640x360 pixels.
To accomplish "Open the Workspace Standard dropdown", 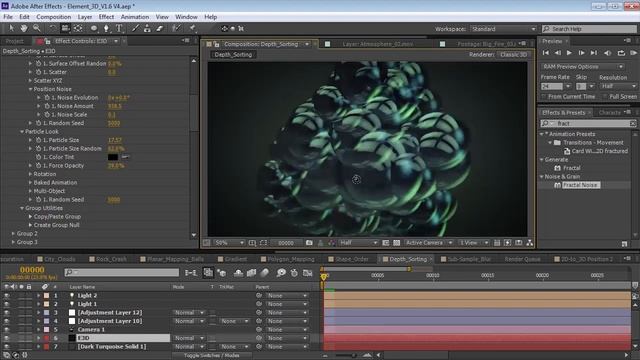I will [x=503, y=29].
